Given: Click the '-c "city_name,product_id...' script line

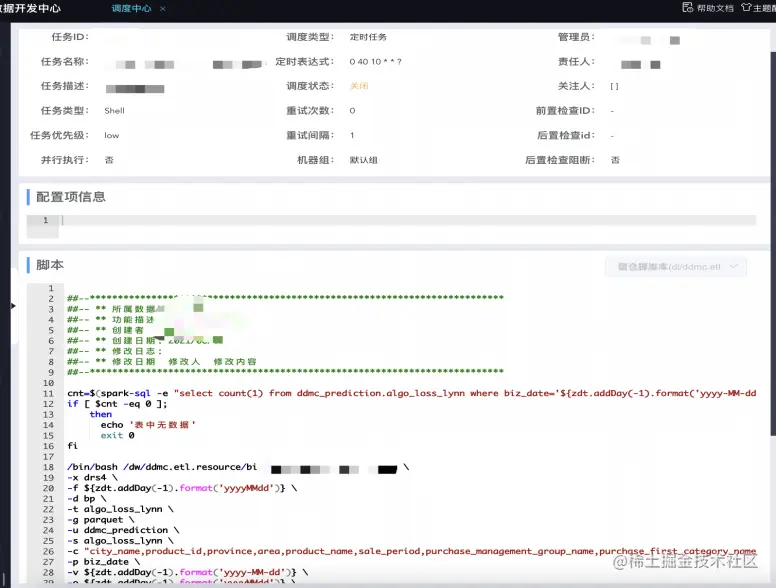Looking at the screenshot, I should [412, 551].
